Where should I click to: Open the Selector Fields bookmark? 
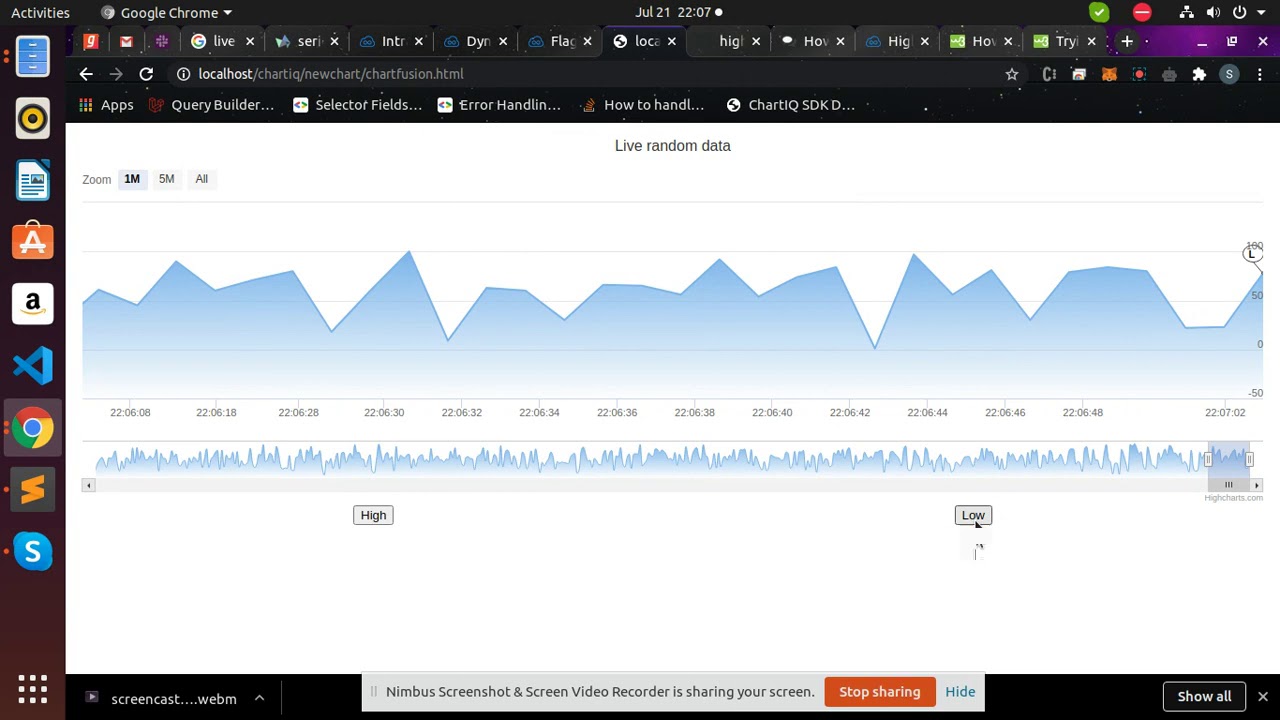(357, 105)
